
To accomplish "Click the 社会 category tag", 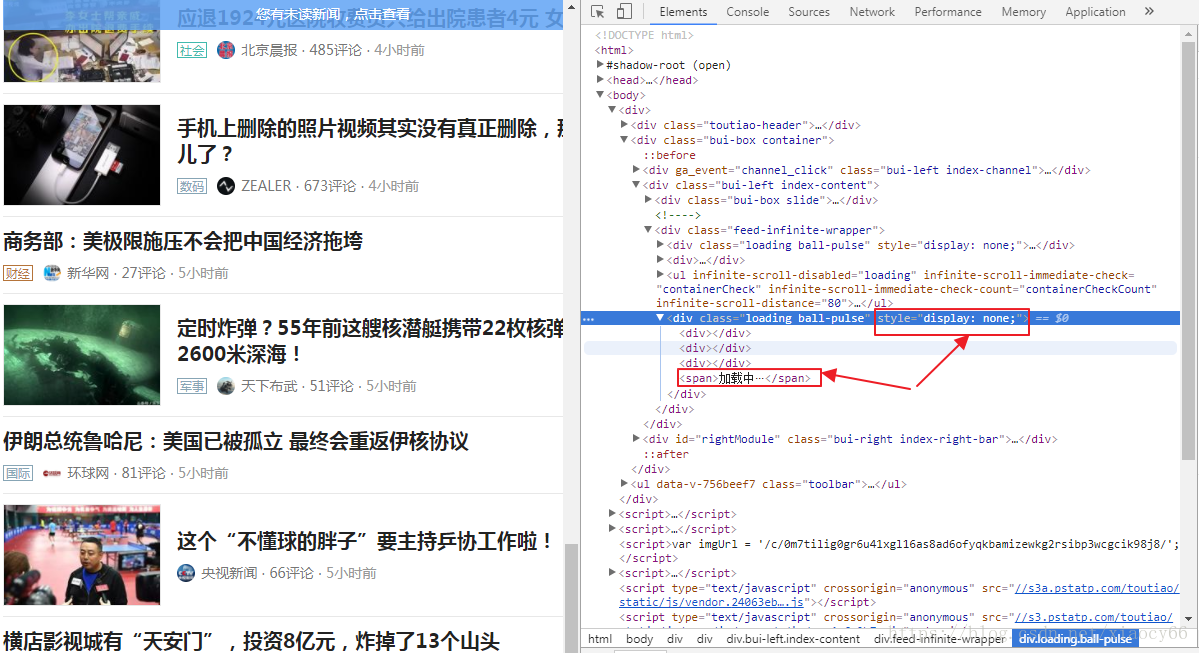I will coord(192,50).
